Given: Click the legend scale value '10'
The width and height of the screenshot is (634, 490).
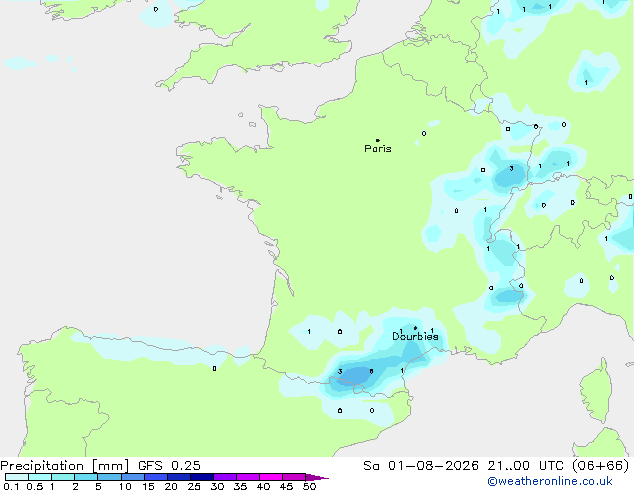Looking at the screenshot, I should [125, 486].
